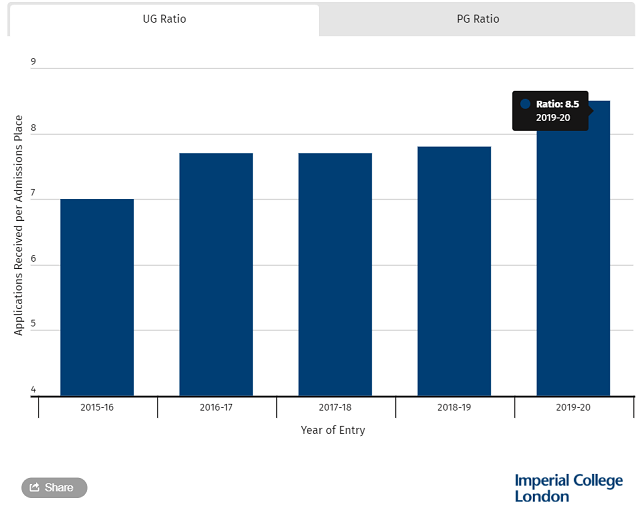This screenshot has height=516, width=640.
Task: Select the 2018-19 bar
Action: tap(454, 271)
